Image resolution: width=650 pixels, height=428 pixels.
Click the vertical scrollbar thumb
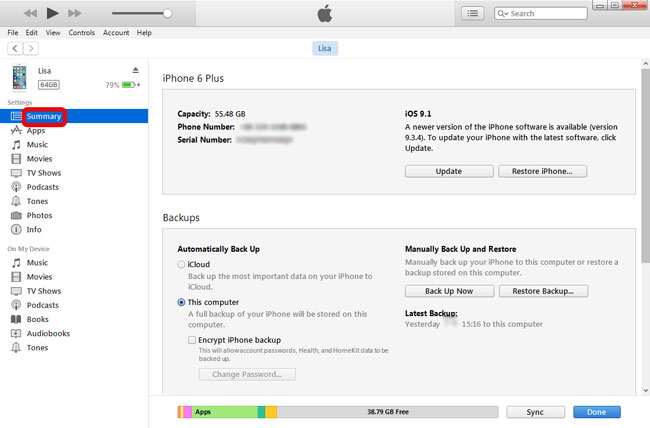[645, 166]
